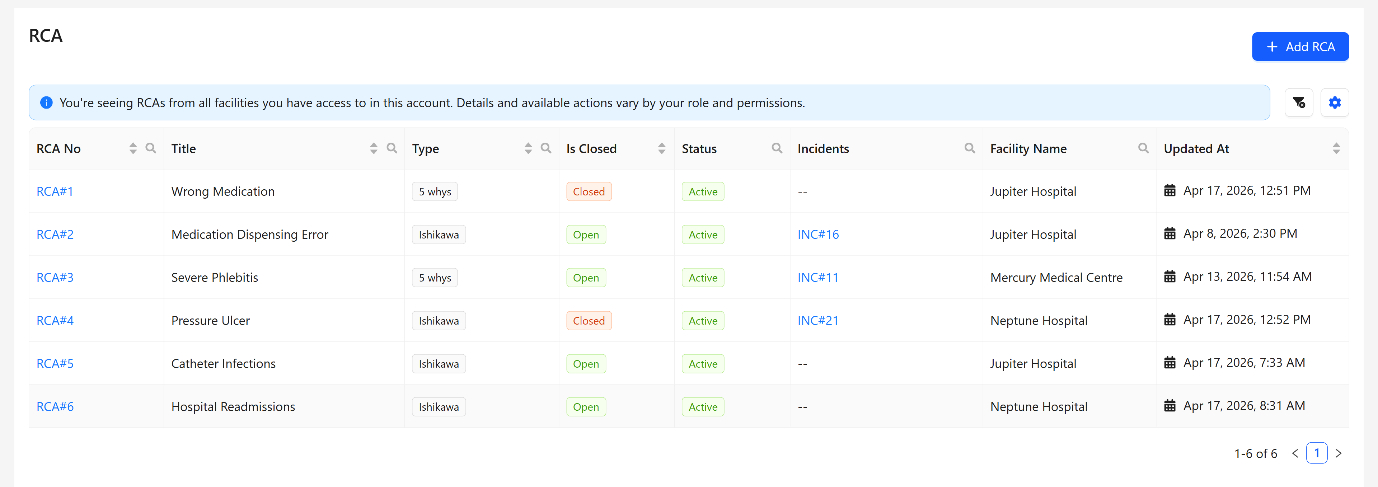
Task: Click the clear filters funnel icon
Action: [x=1299, y=102]
